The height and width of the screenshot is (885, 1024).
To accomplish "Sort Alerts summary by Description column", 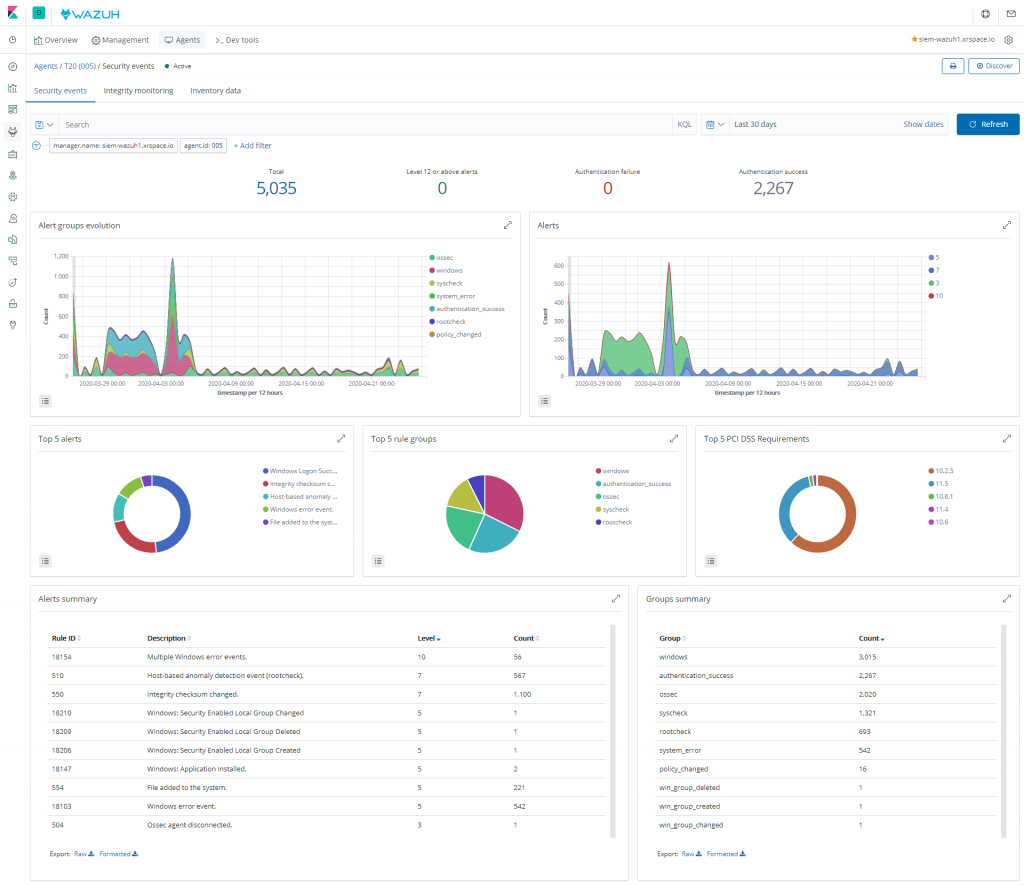I will [x=168, y=639].
